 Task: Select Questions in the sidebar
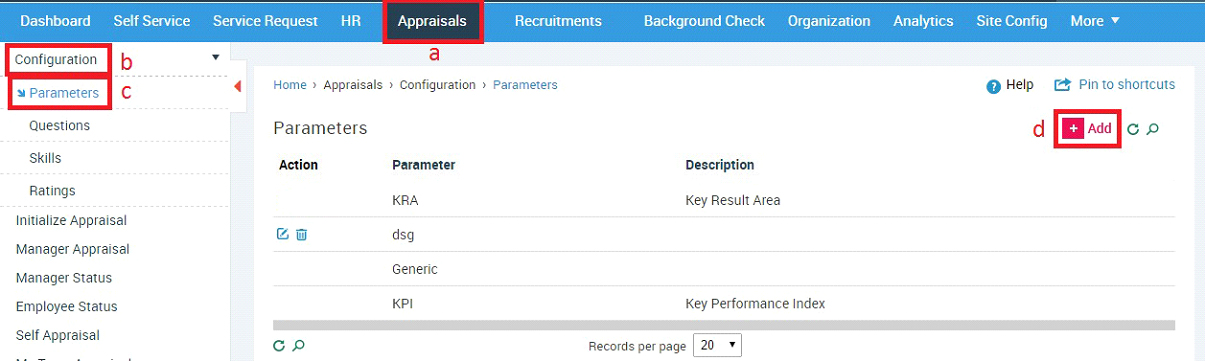pyautogui.click(x=60, y=126)
